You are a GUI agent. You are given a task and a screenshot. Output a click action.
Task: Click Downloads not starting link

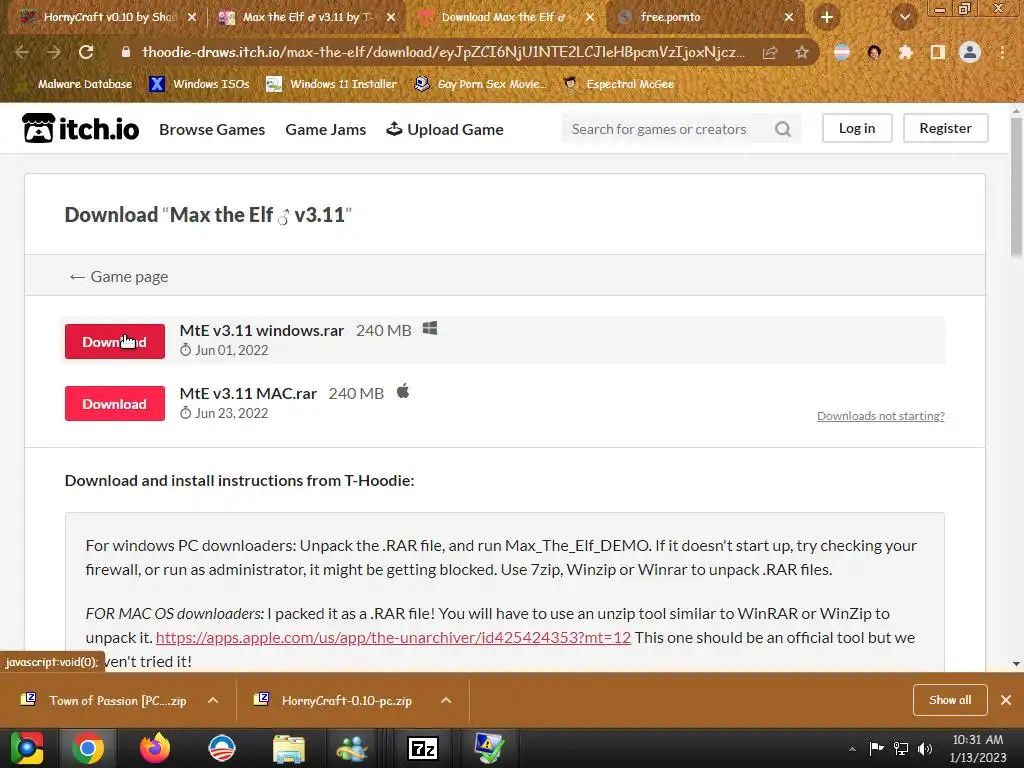pos(880,416)
